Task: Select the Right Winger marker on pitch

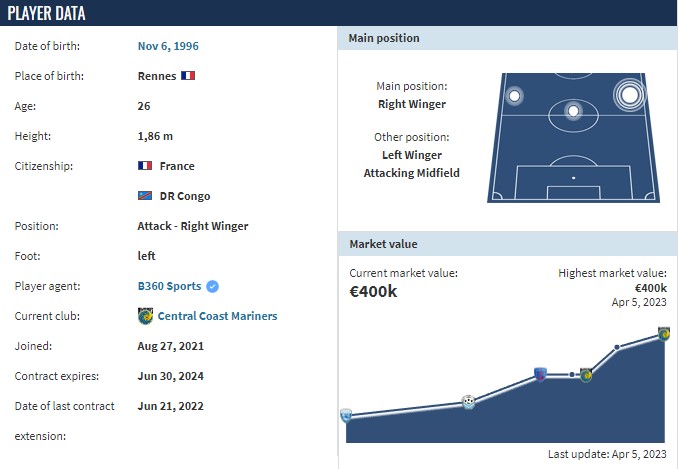Action: (x=629, y=95)
